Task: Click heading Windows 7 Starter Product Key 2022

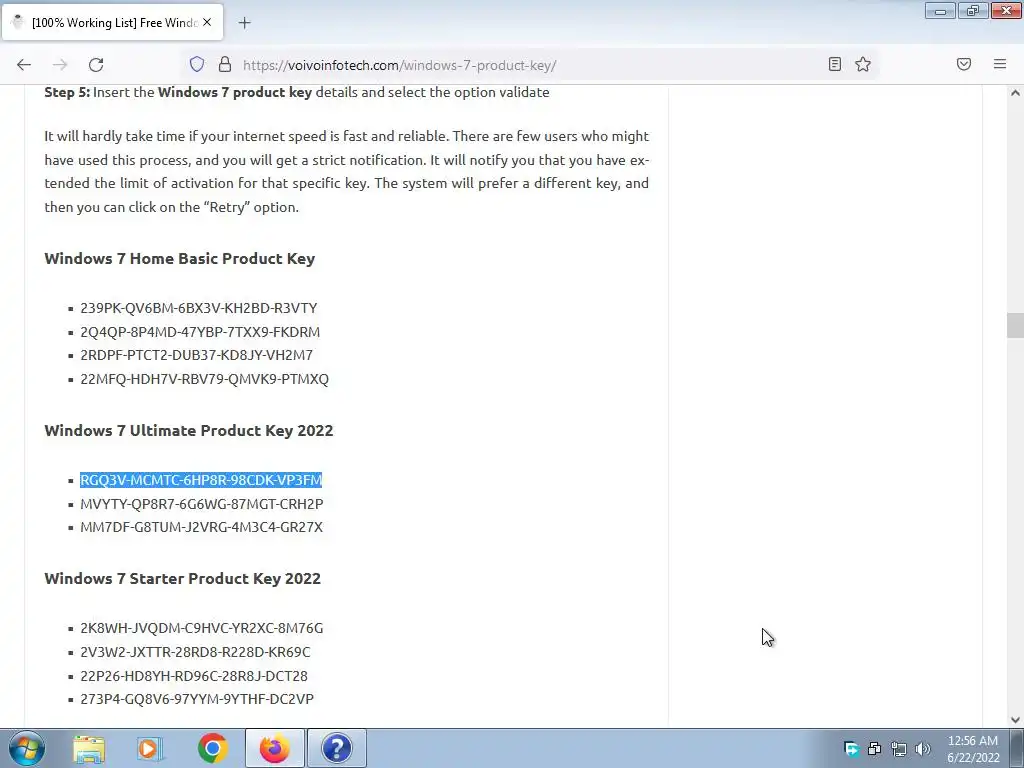Action: pyautogui.click(x=183, y=579)
